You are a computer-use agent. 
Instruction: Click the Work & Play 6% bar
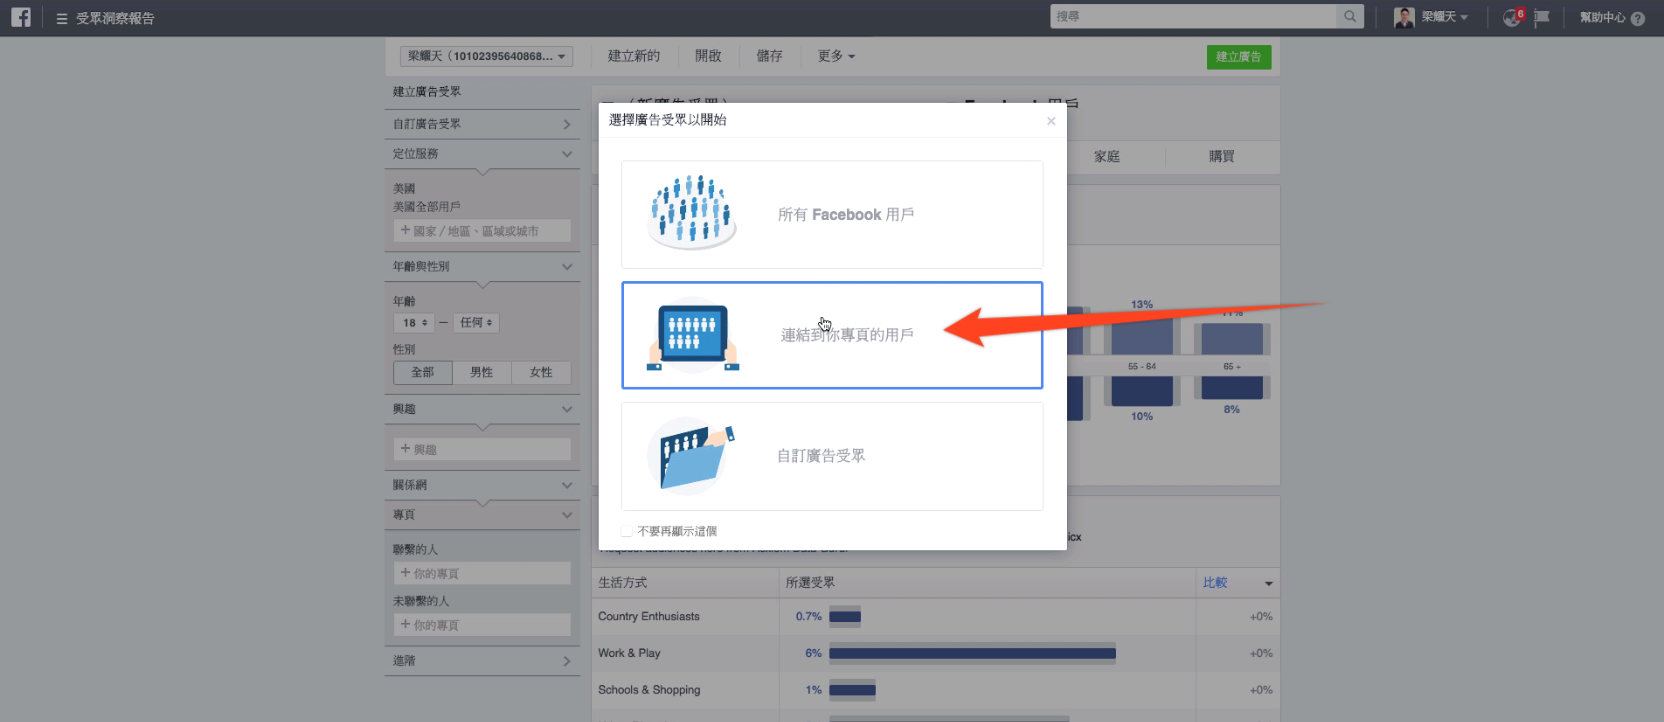tap(972, 654)
